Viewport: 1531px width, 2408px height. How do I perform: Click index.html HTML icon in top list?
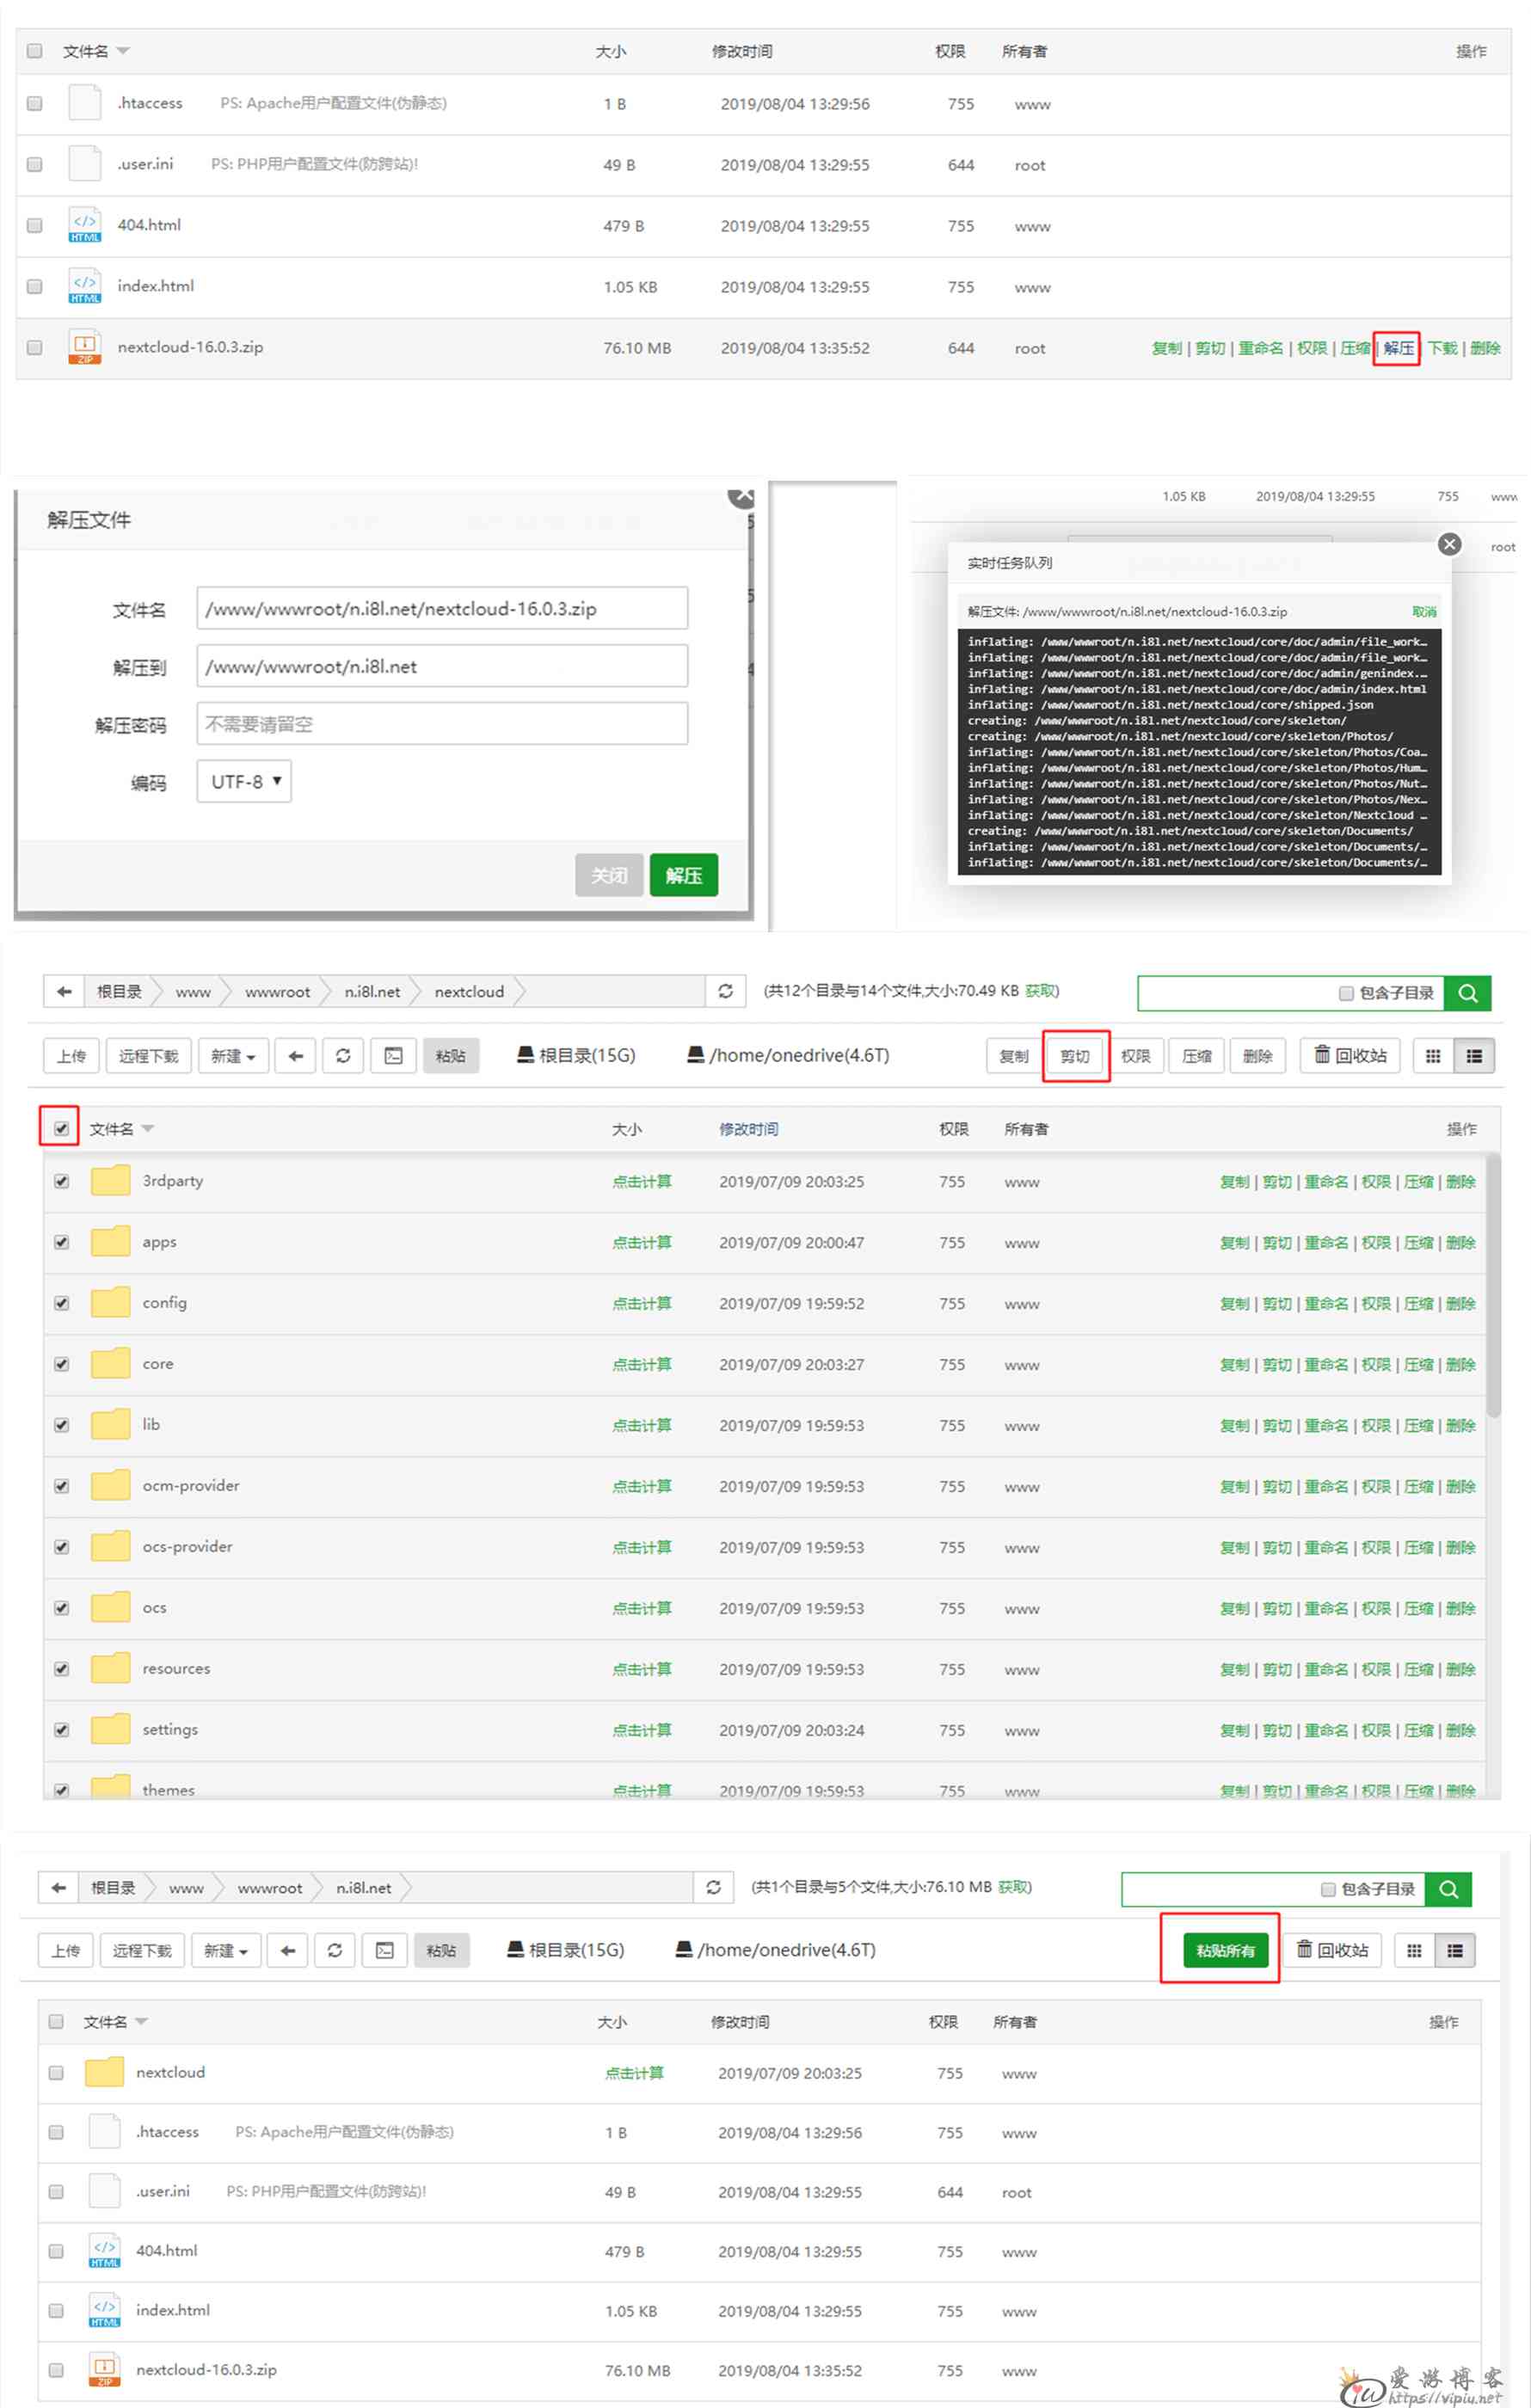click(x=85, y=286)
